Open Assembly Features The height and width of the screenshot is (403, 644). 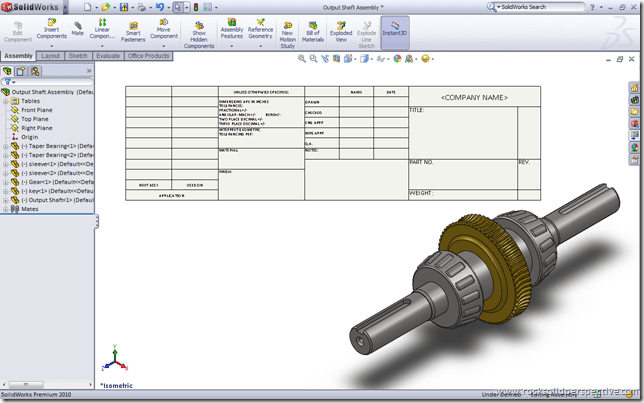click(x=232, y=29)
